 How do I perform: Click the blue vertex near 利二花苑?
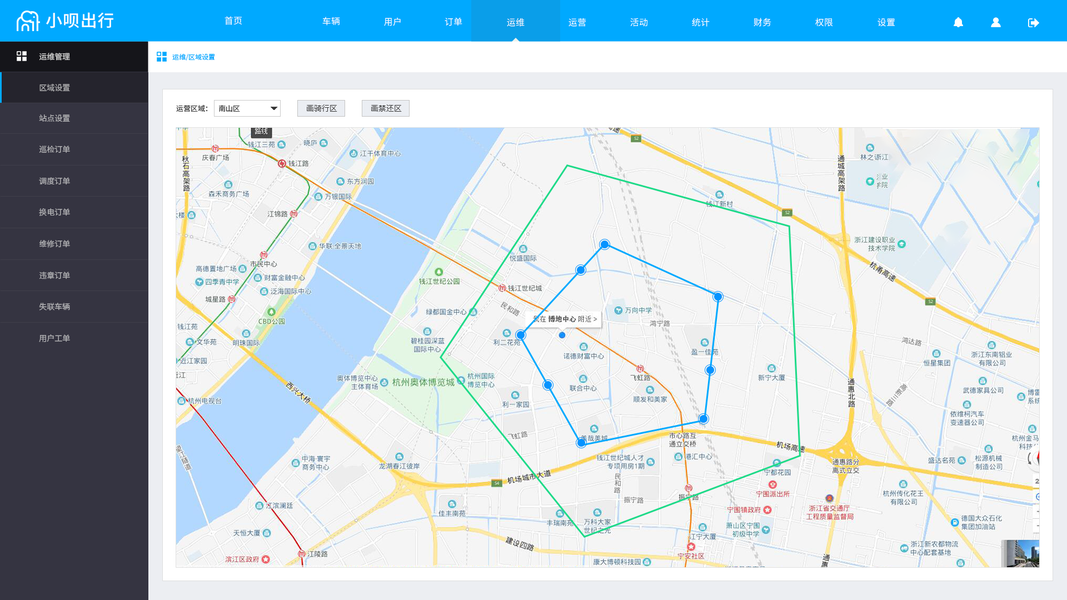(x=521, y=335)
